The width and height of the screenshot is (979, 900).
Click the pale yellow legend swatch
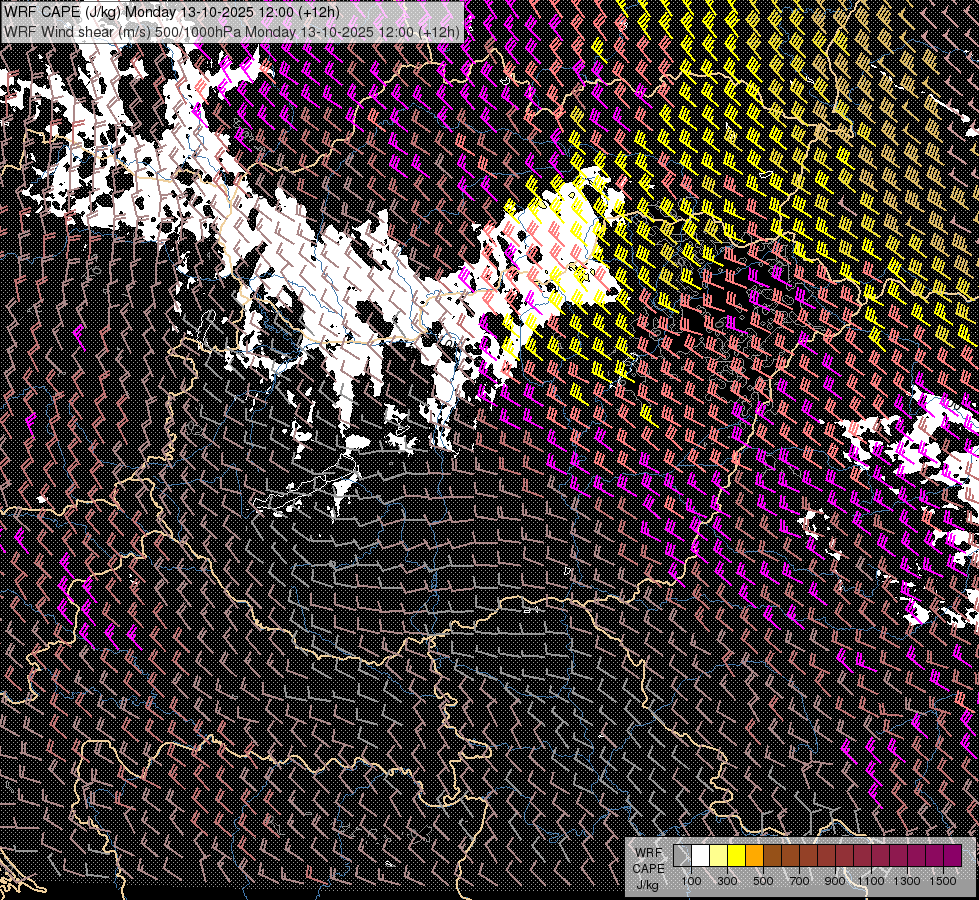718,855
